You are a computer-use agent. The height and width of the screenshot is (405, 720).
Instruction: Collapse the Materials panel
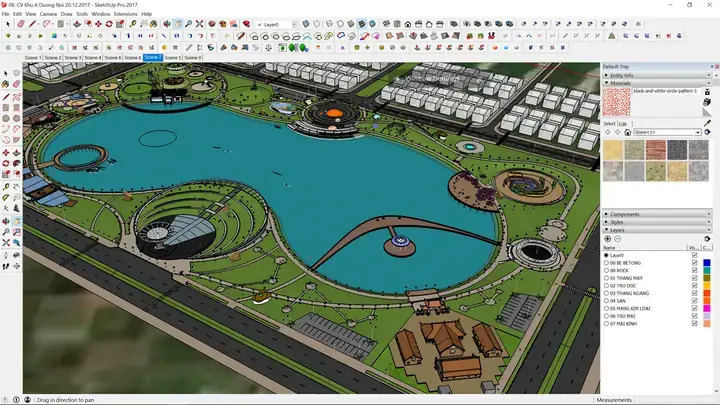coord(657,83)
